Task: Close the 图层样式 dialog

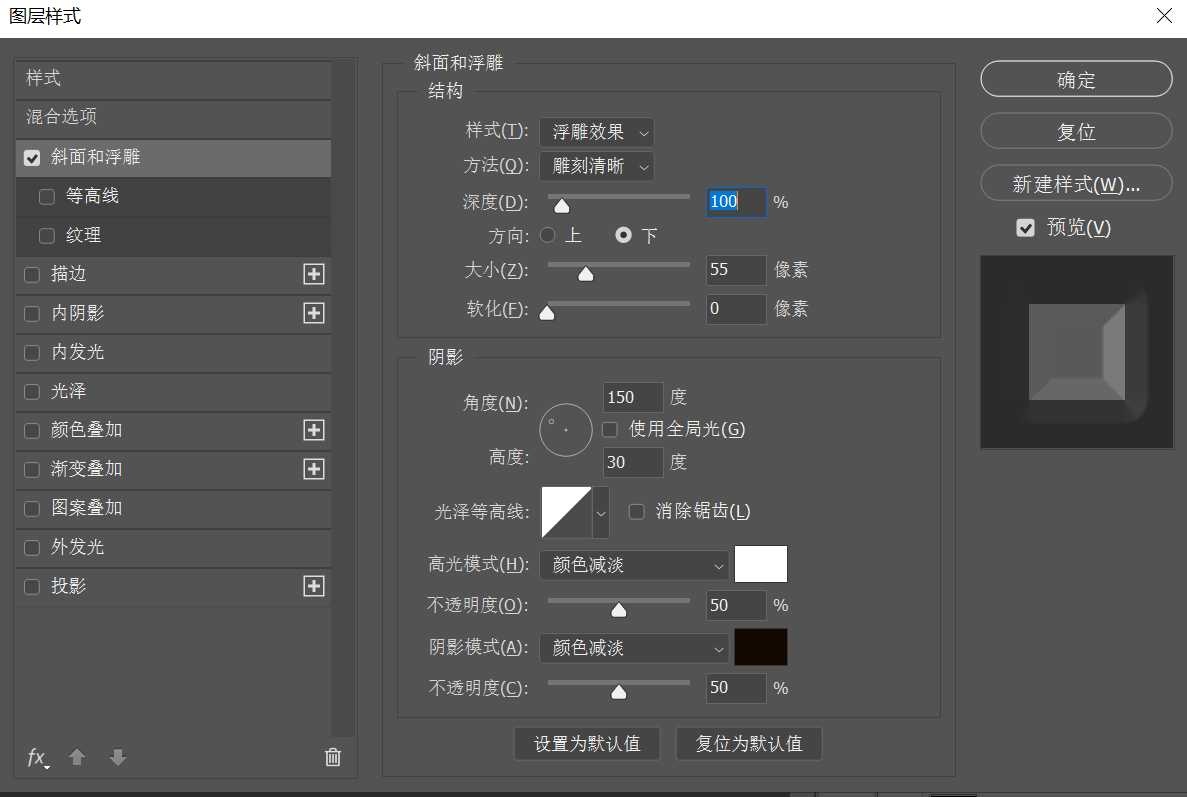Action: click(x=1164, y=16)
